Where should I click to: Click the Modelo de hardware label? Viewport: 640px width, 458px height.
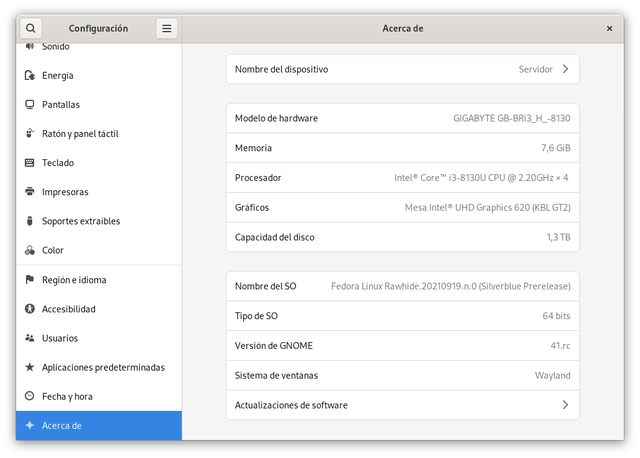[x=276, y=118]
